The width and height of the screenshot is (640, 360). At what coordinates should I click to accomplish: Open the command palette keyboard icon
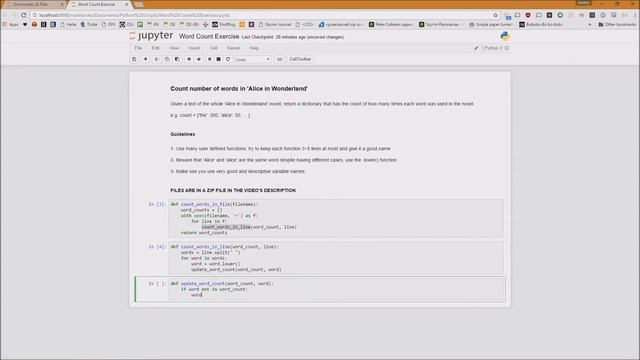(x=279, y=59)
